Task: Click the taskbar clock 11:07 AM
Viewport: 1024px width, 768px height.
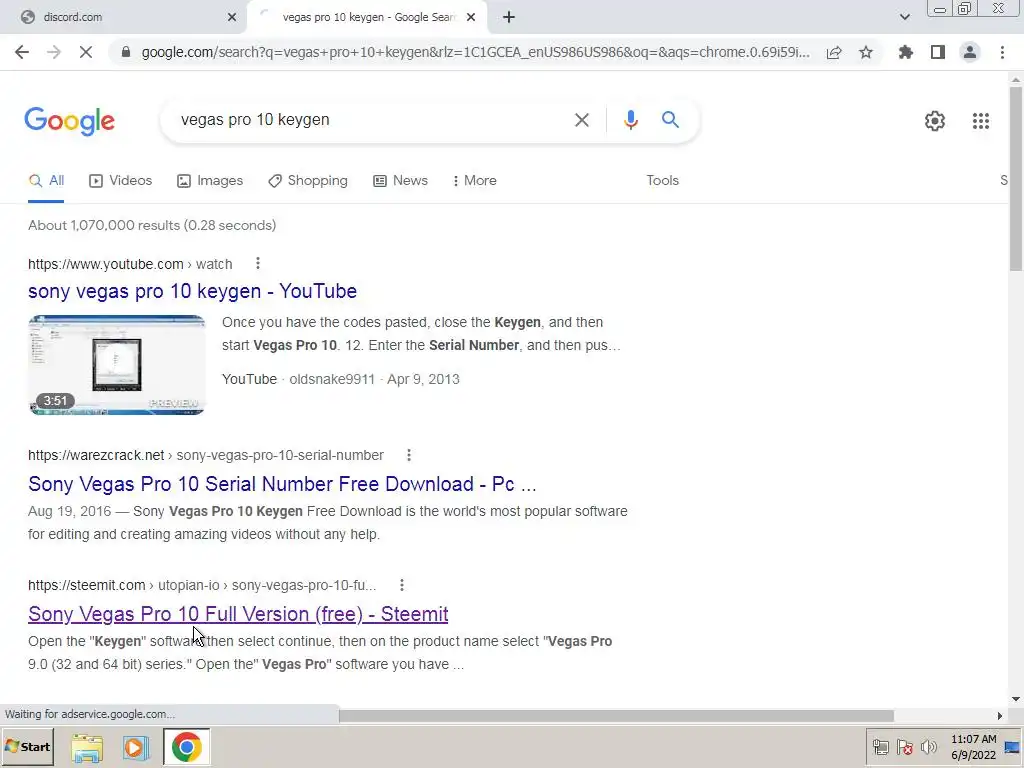Action: pos(974,739)
